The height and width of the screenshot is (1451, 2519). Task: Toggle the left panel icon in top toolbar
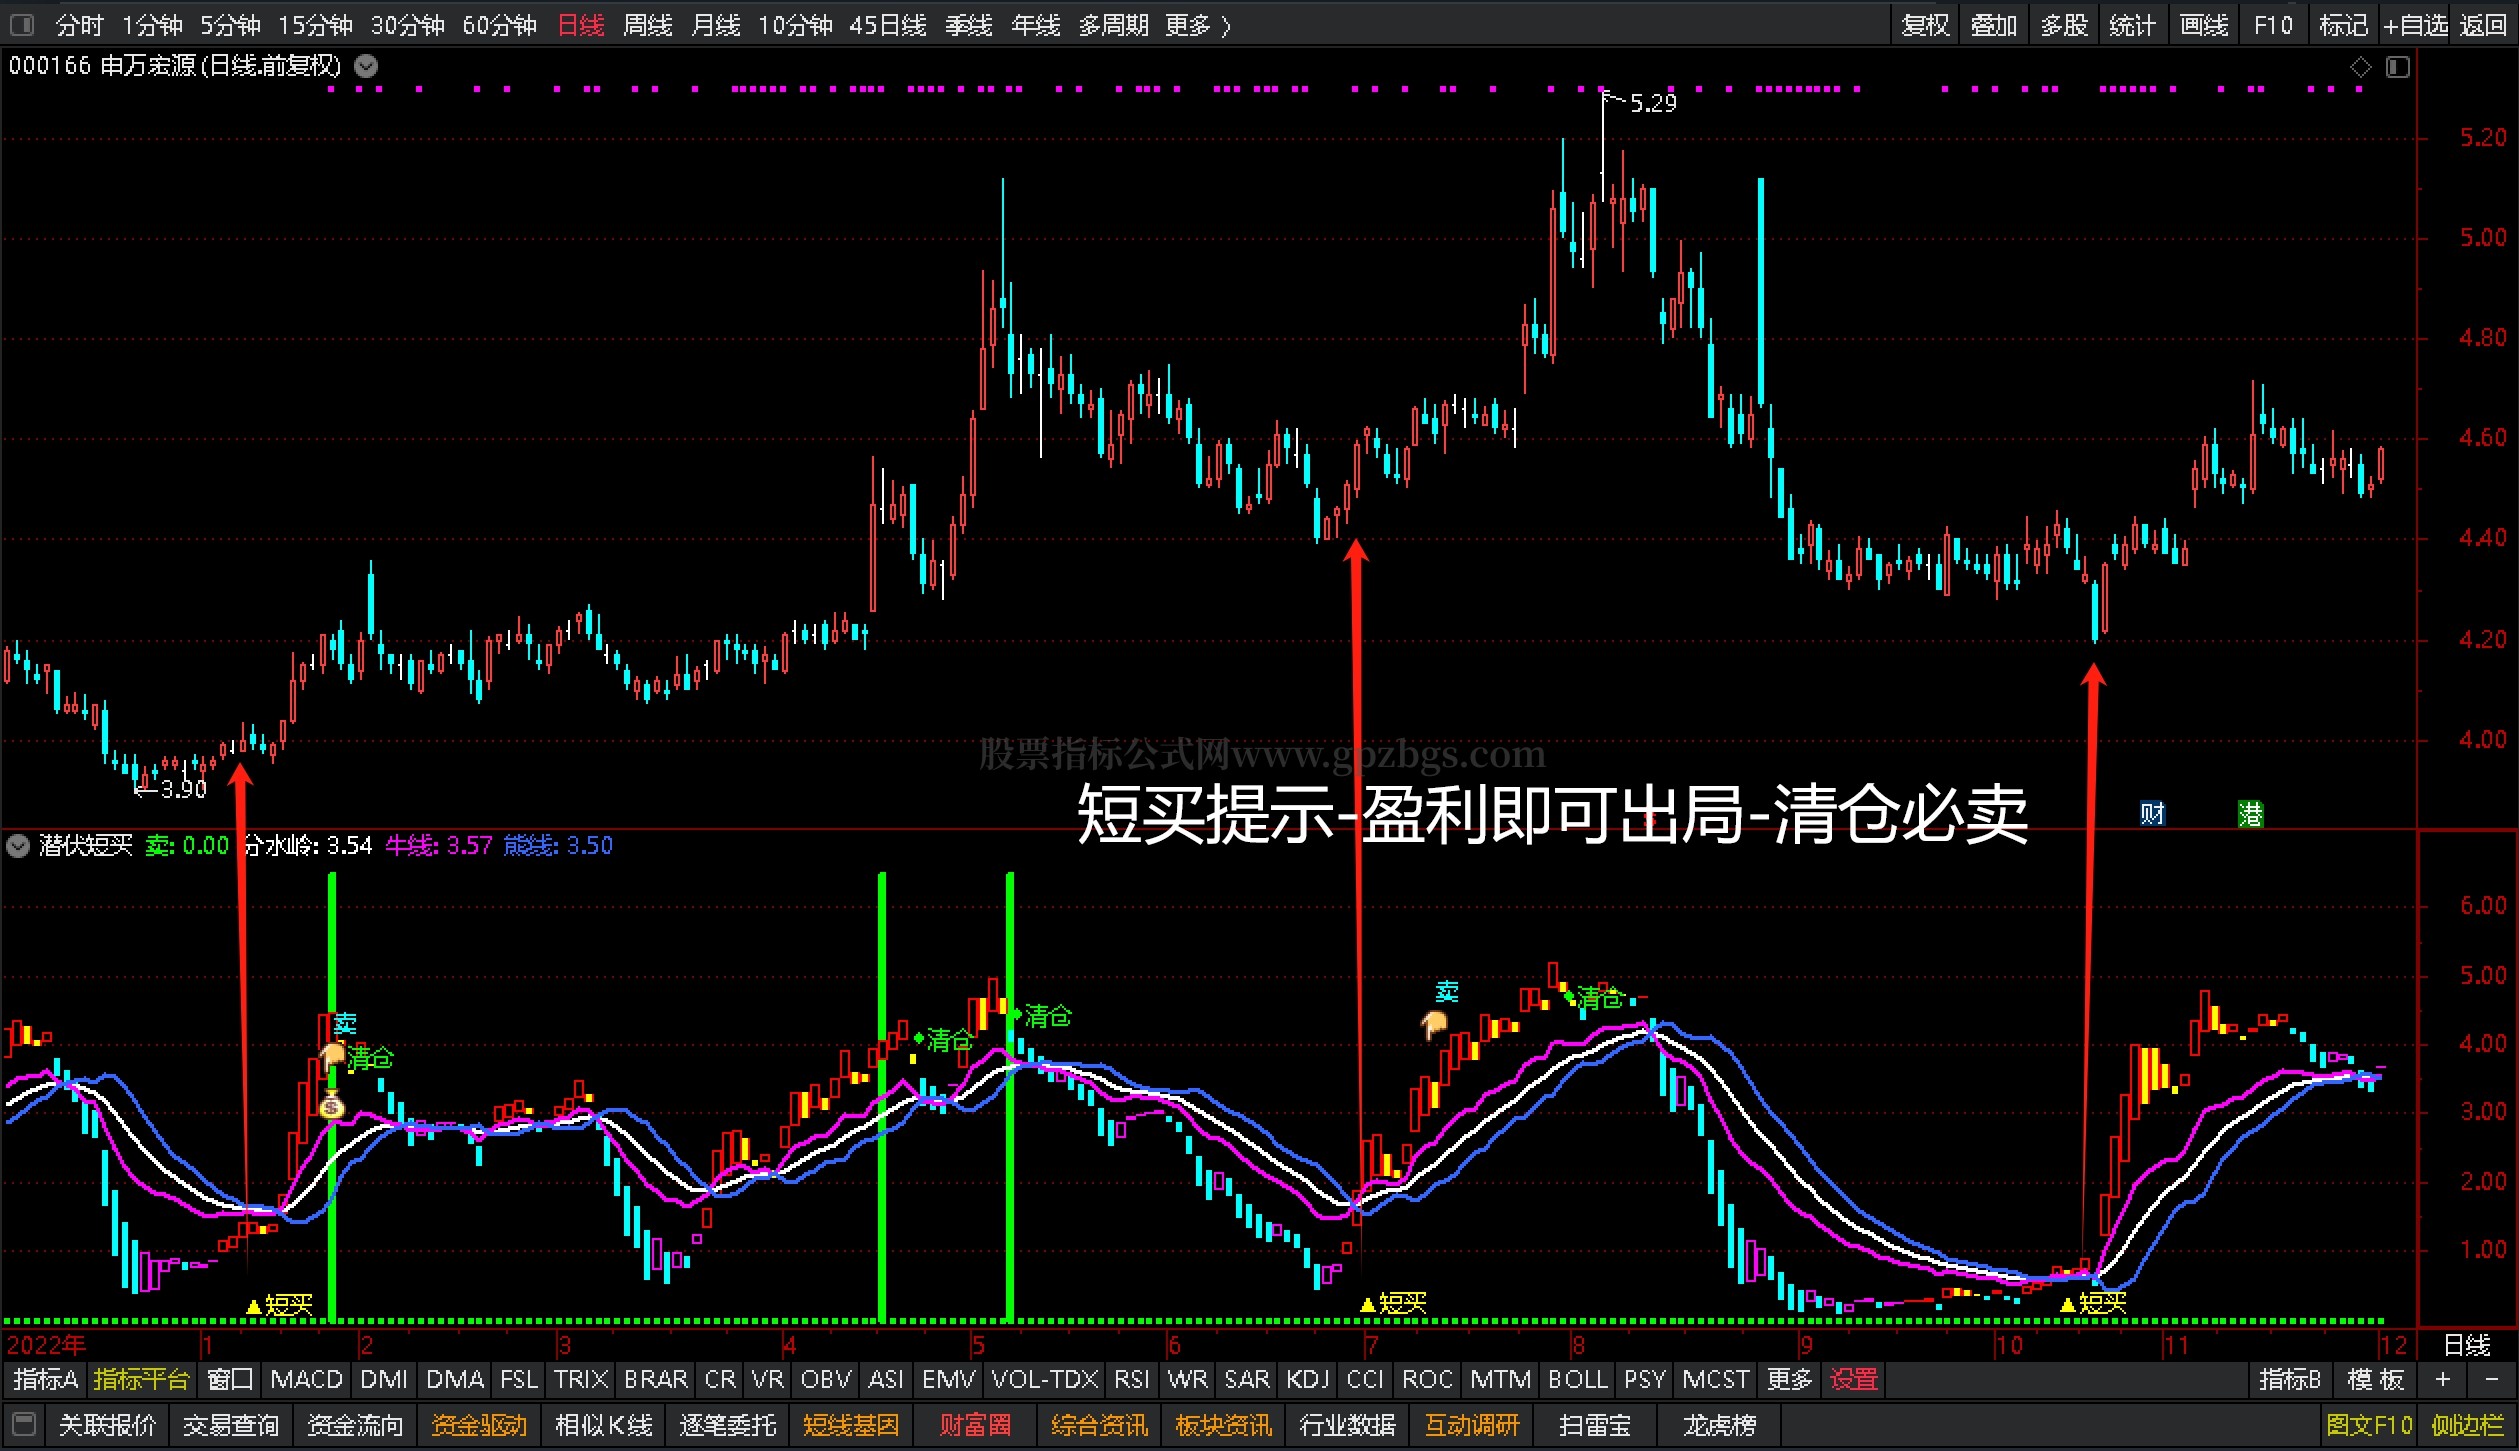coord(21,25)
